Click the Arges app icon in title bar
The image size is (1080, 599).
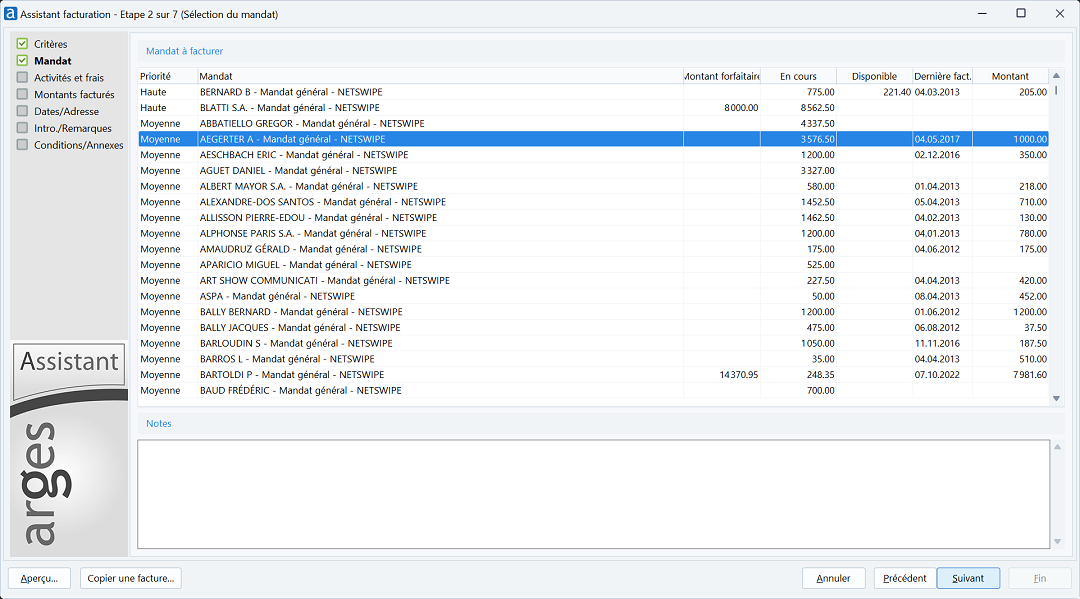coord(10,14)
